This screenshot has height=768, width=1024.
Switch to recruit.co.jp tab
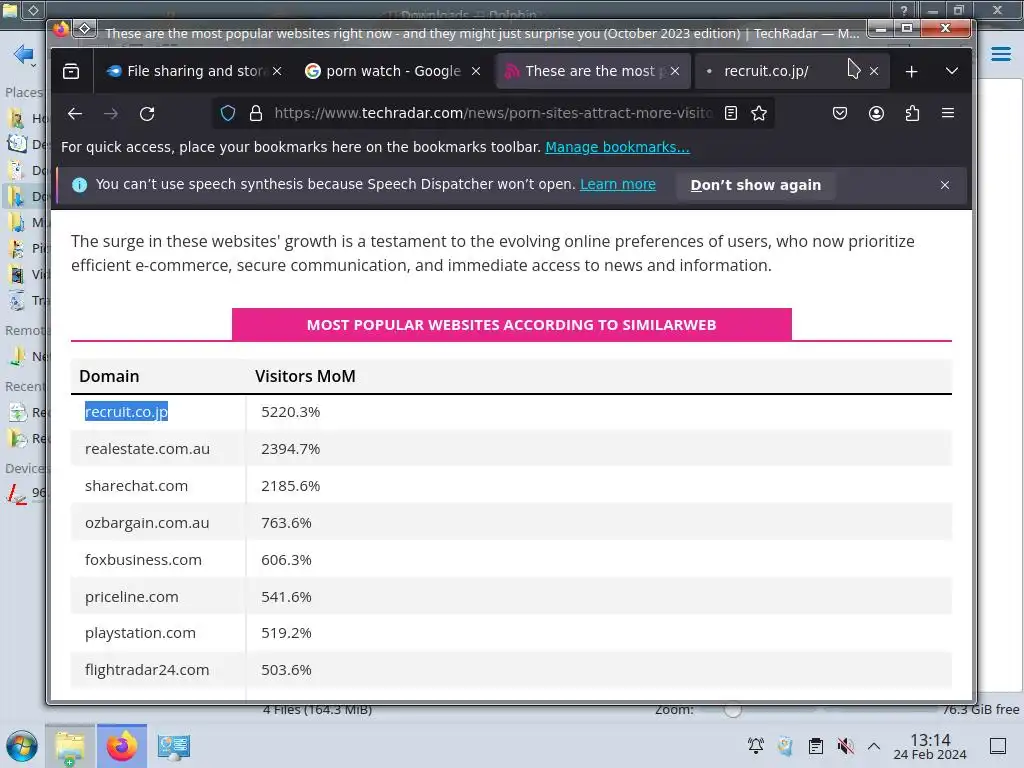[x=792, y=71]
